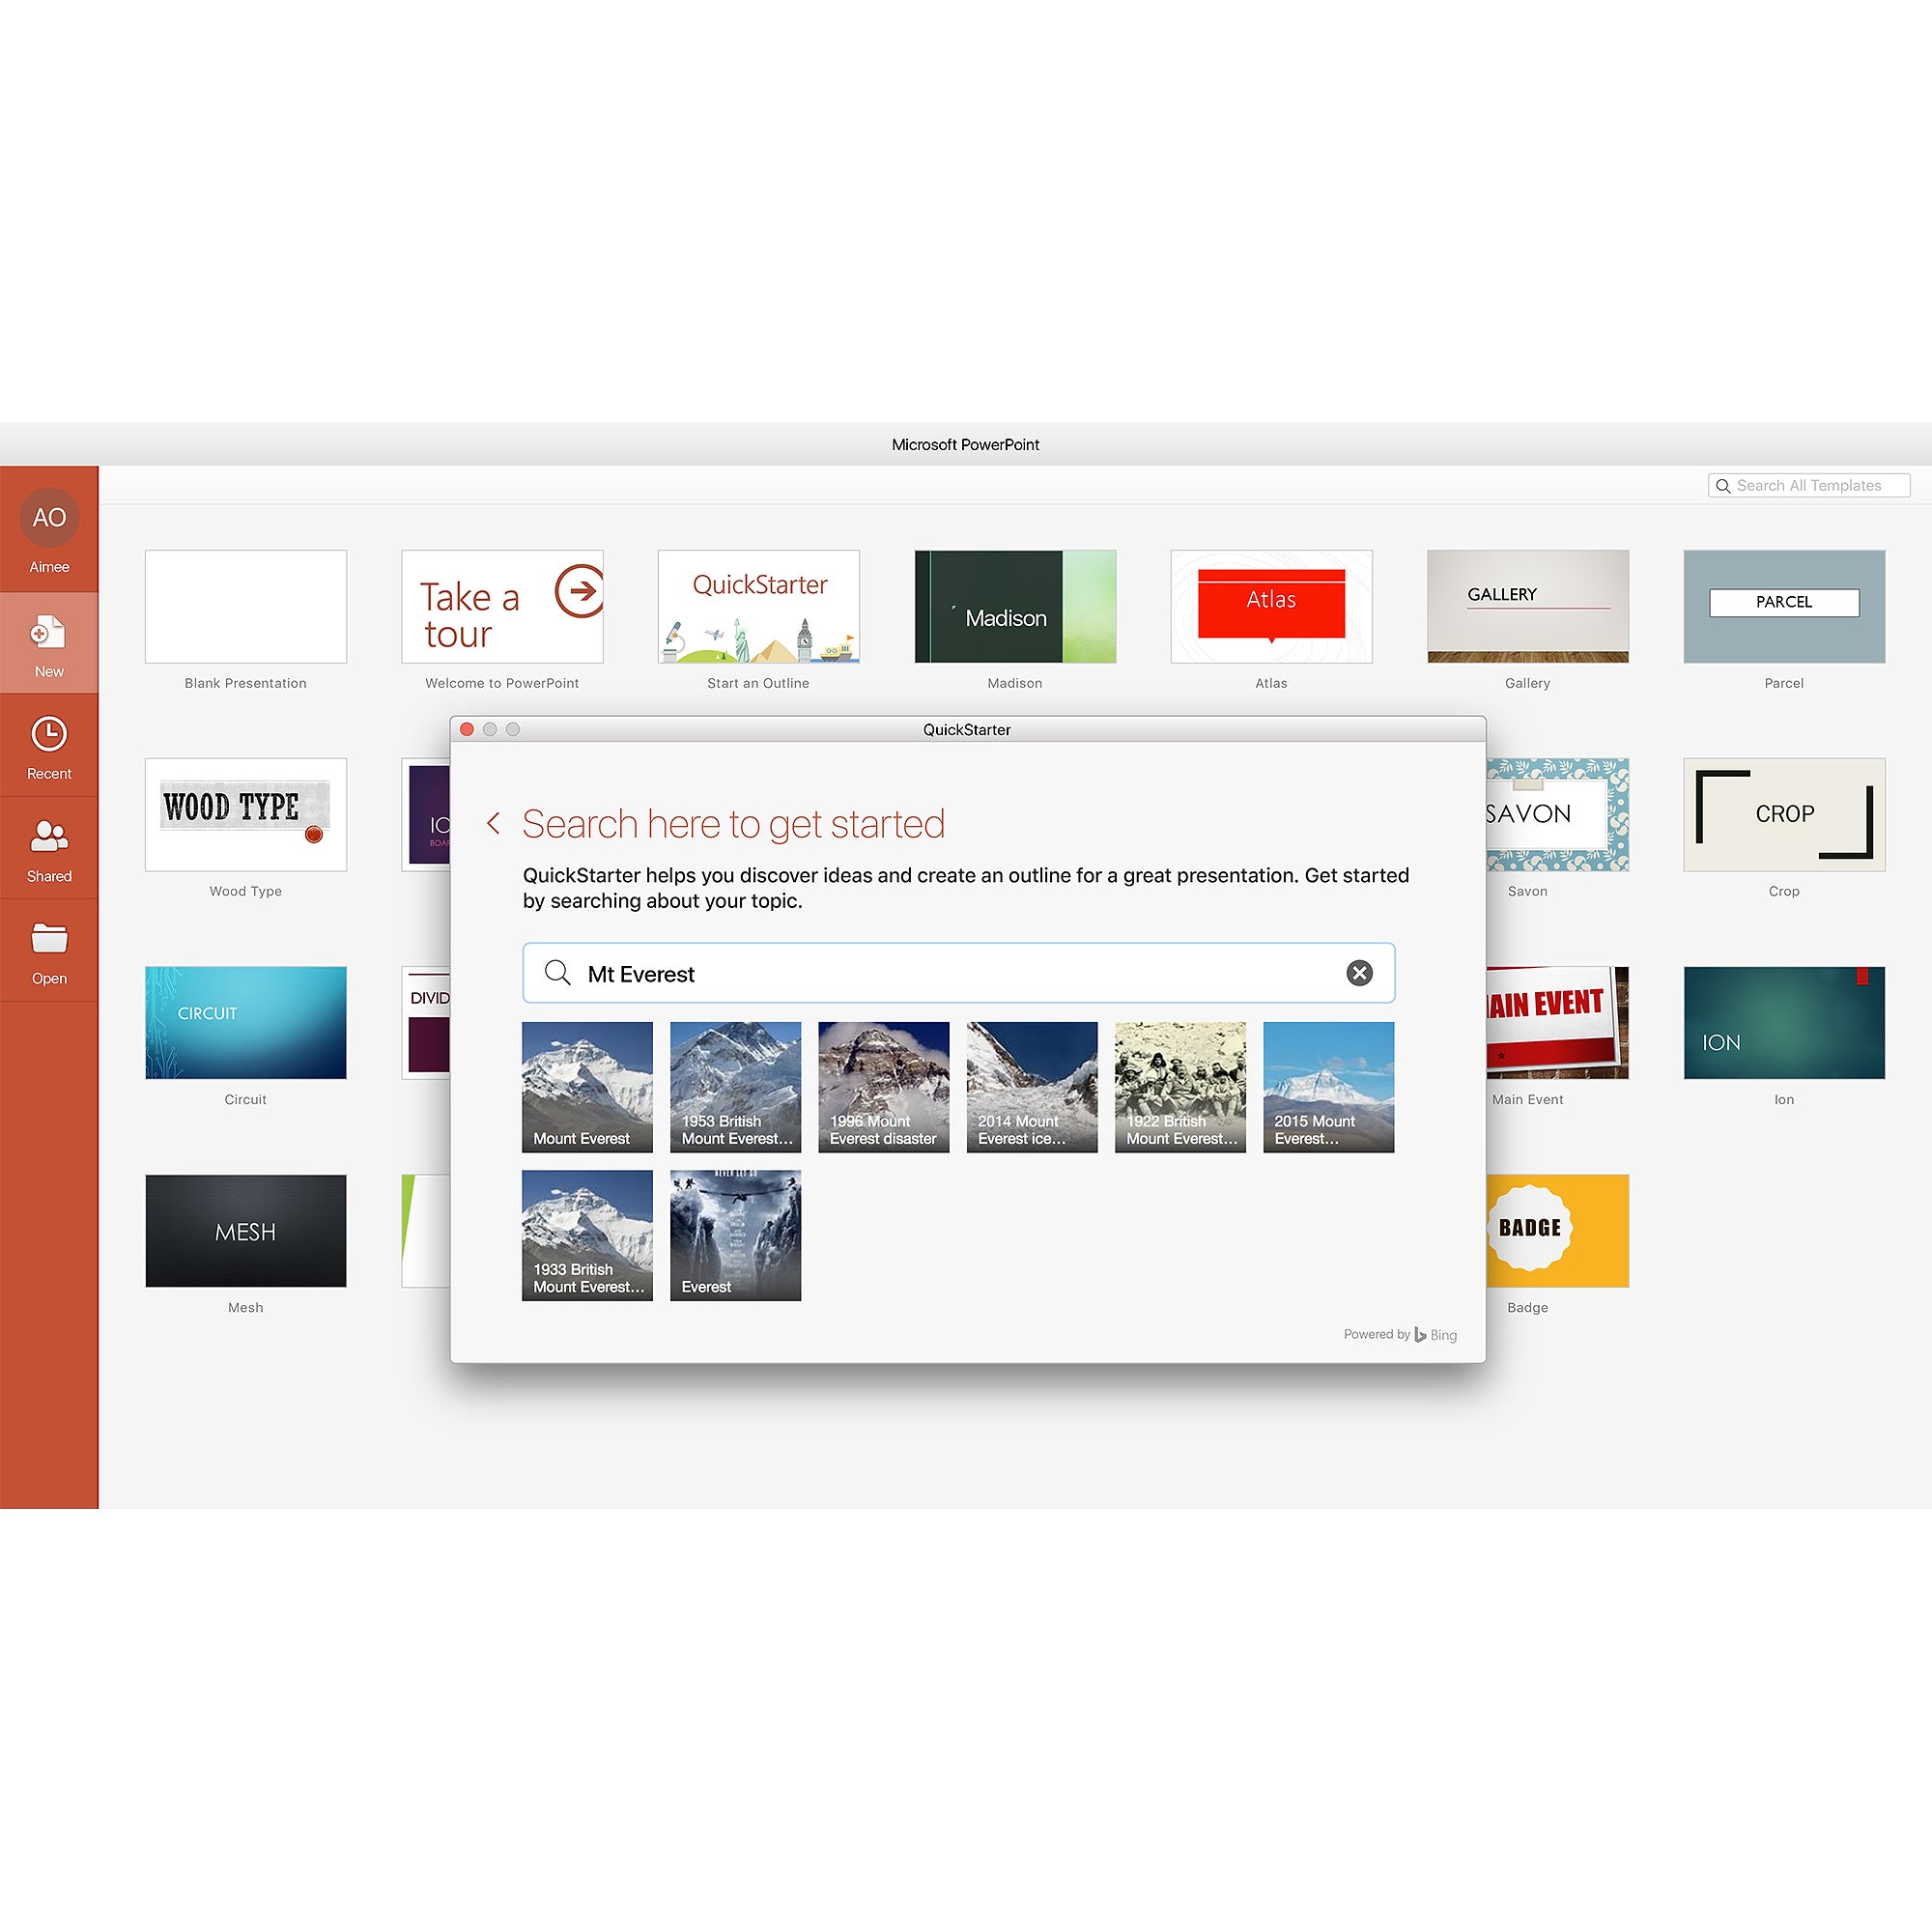The height and width of the screenshot is (1932, 1932).
Task: Click the back arrow in QuickStarter
Action: 494,819
